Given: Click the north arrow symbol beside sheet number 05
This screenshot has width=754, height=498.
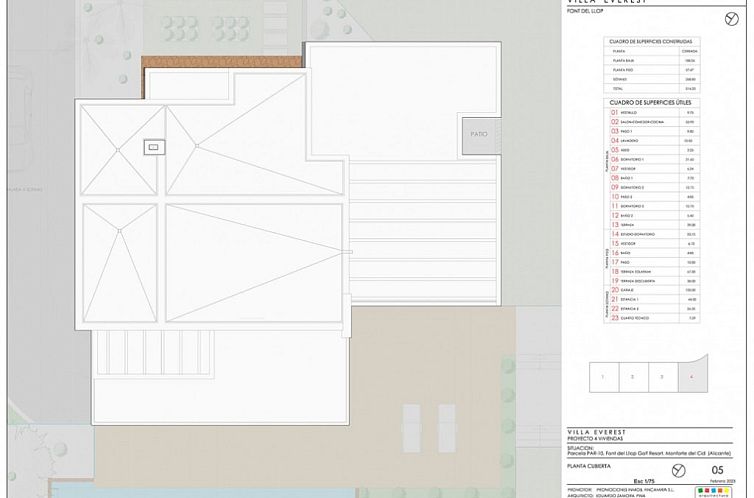Looking at the screenshot, I should coord(680,469).
